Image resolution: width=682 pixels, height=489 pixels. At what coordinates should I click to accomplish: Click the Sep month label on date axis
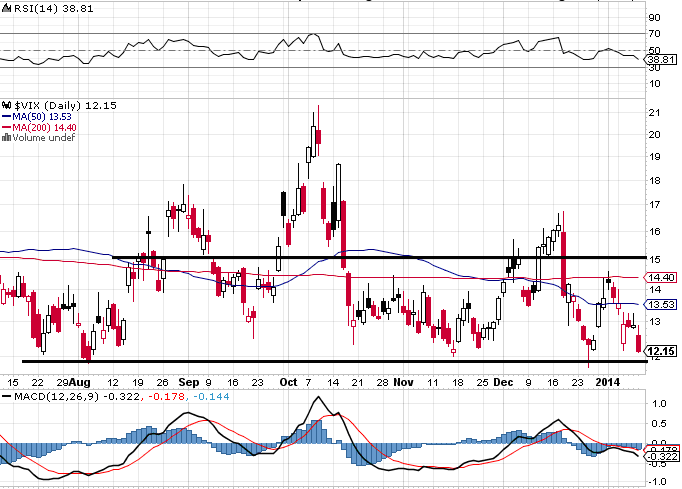[189, 382]
